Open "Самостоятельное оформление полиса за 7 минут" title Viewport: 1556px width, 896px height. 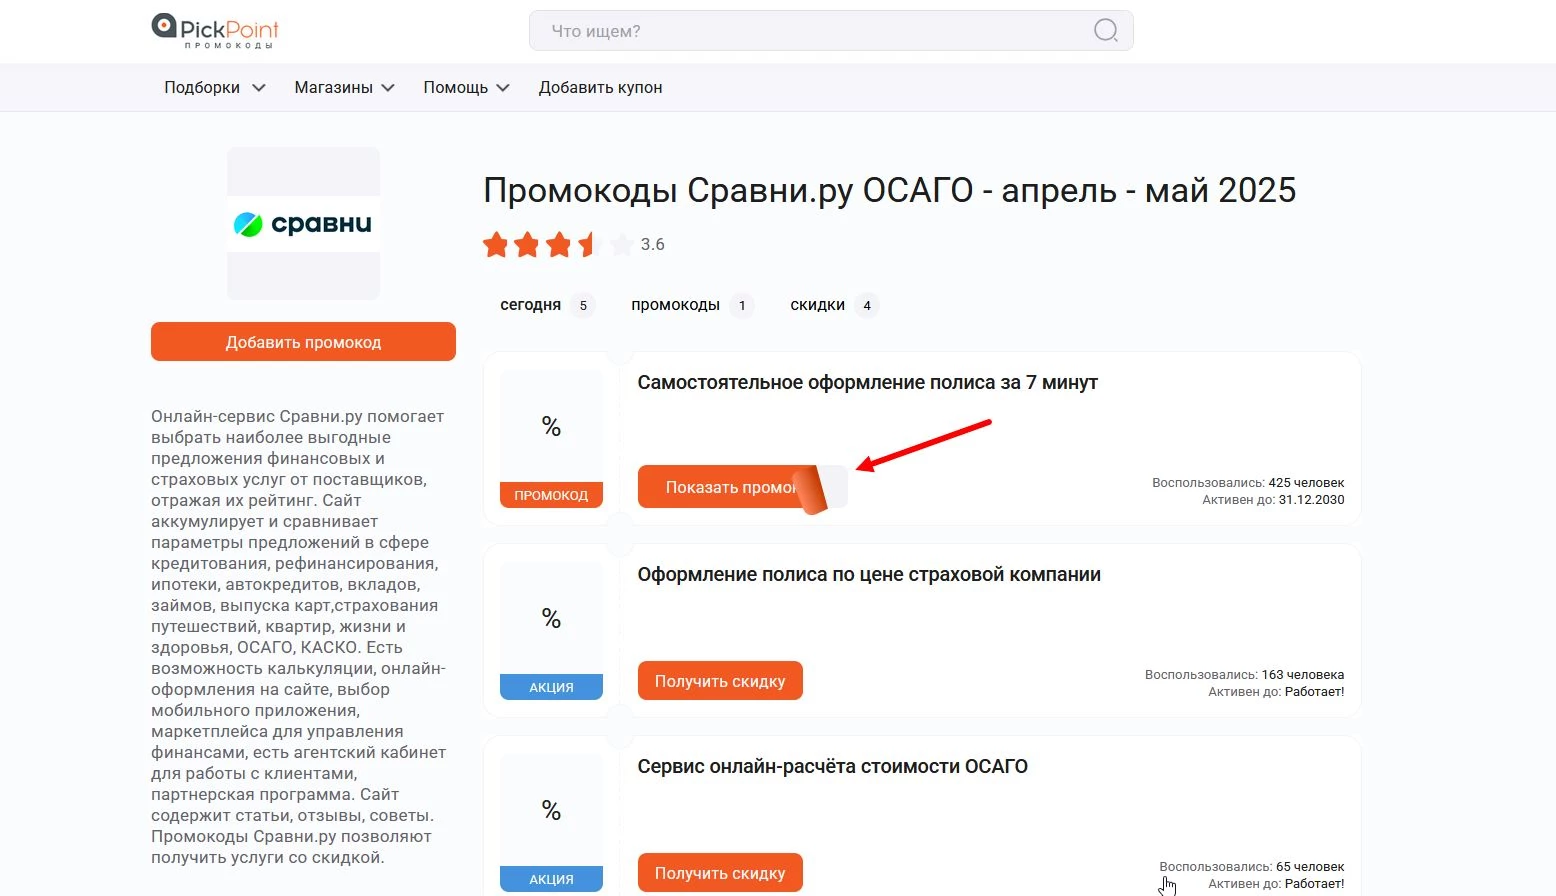point(867,382)
